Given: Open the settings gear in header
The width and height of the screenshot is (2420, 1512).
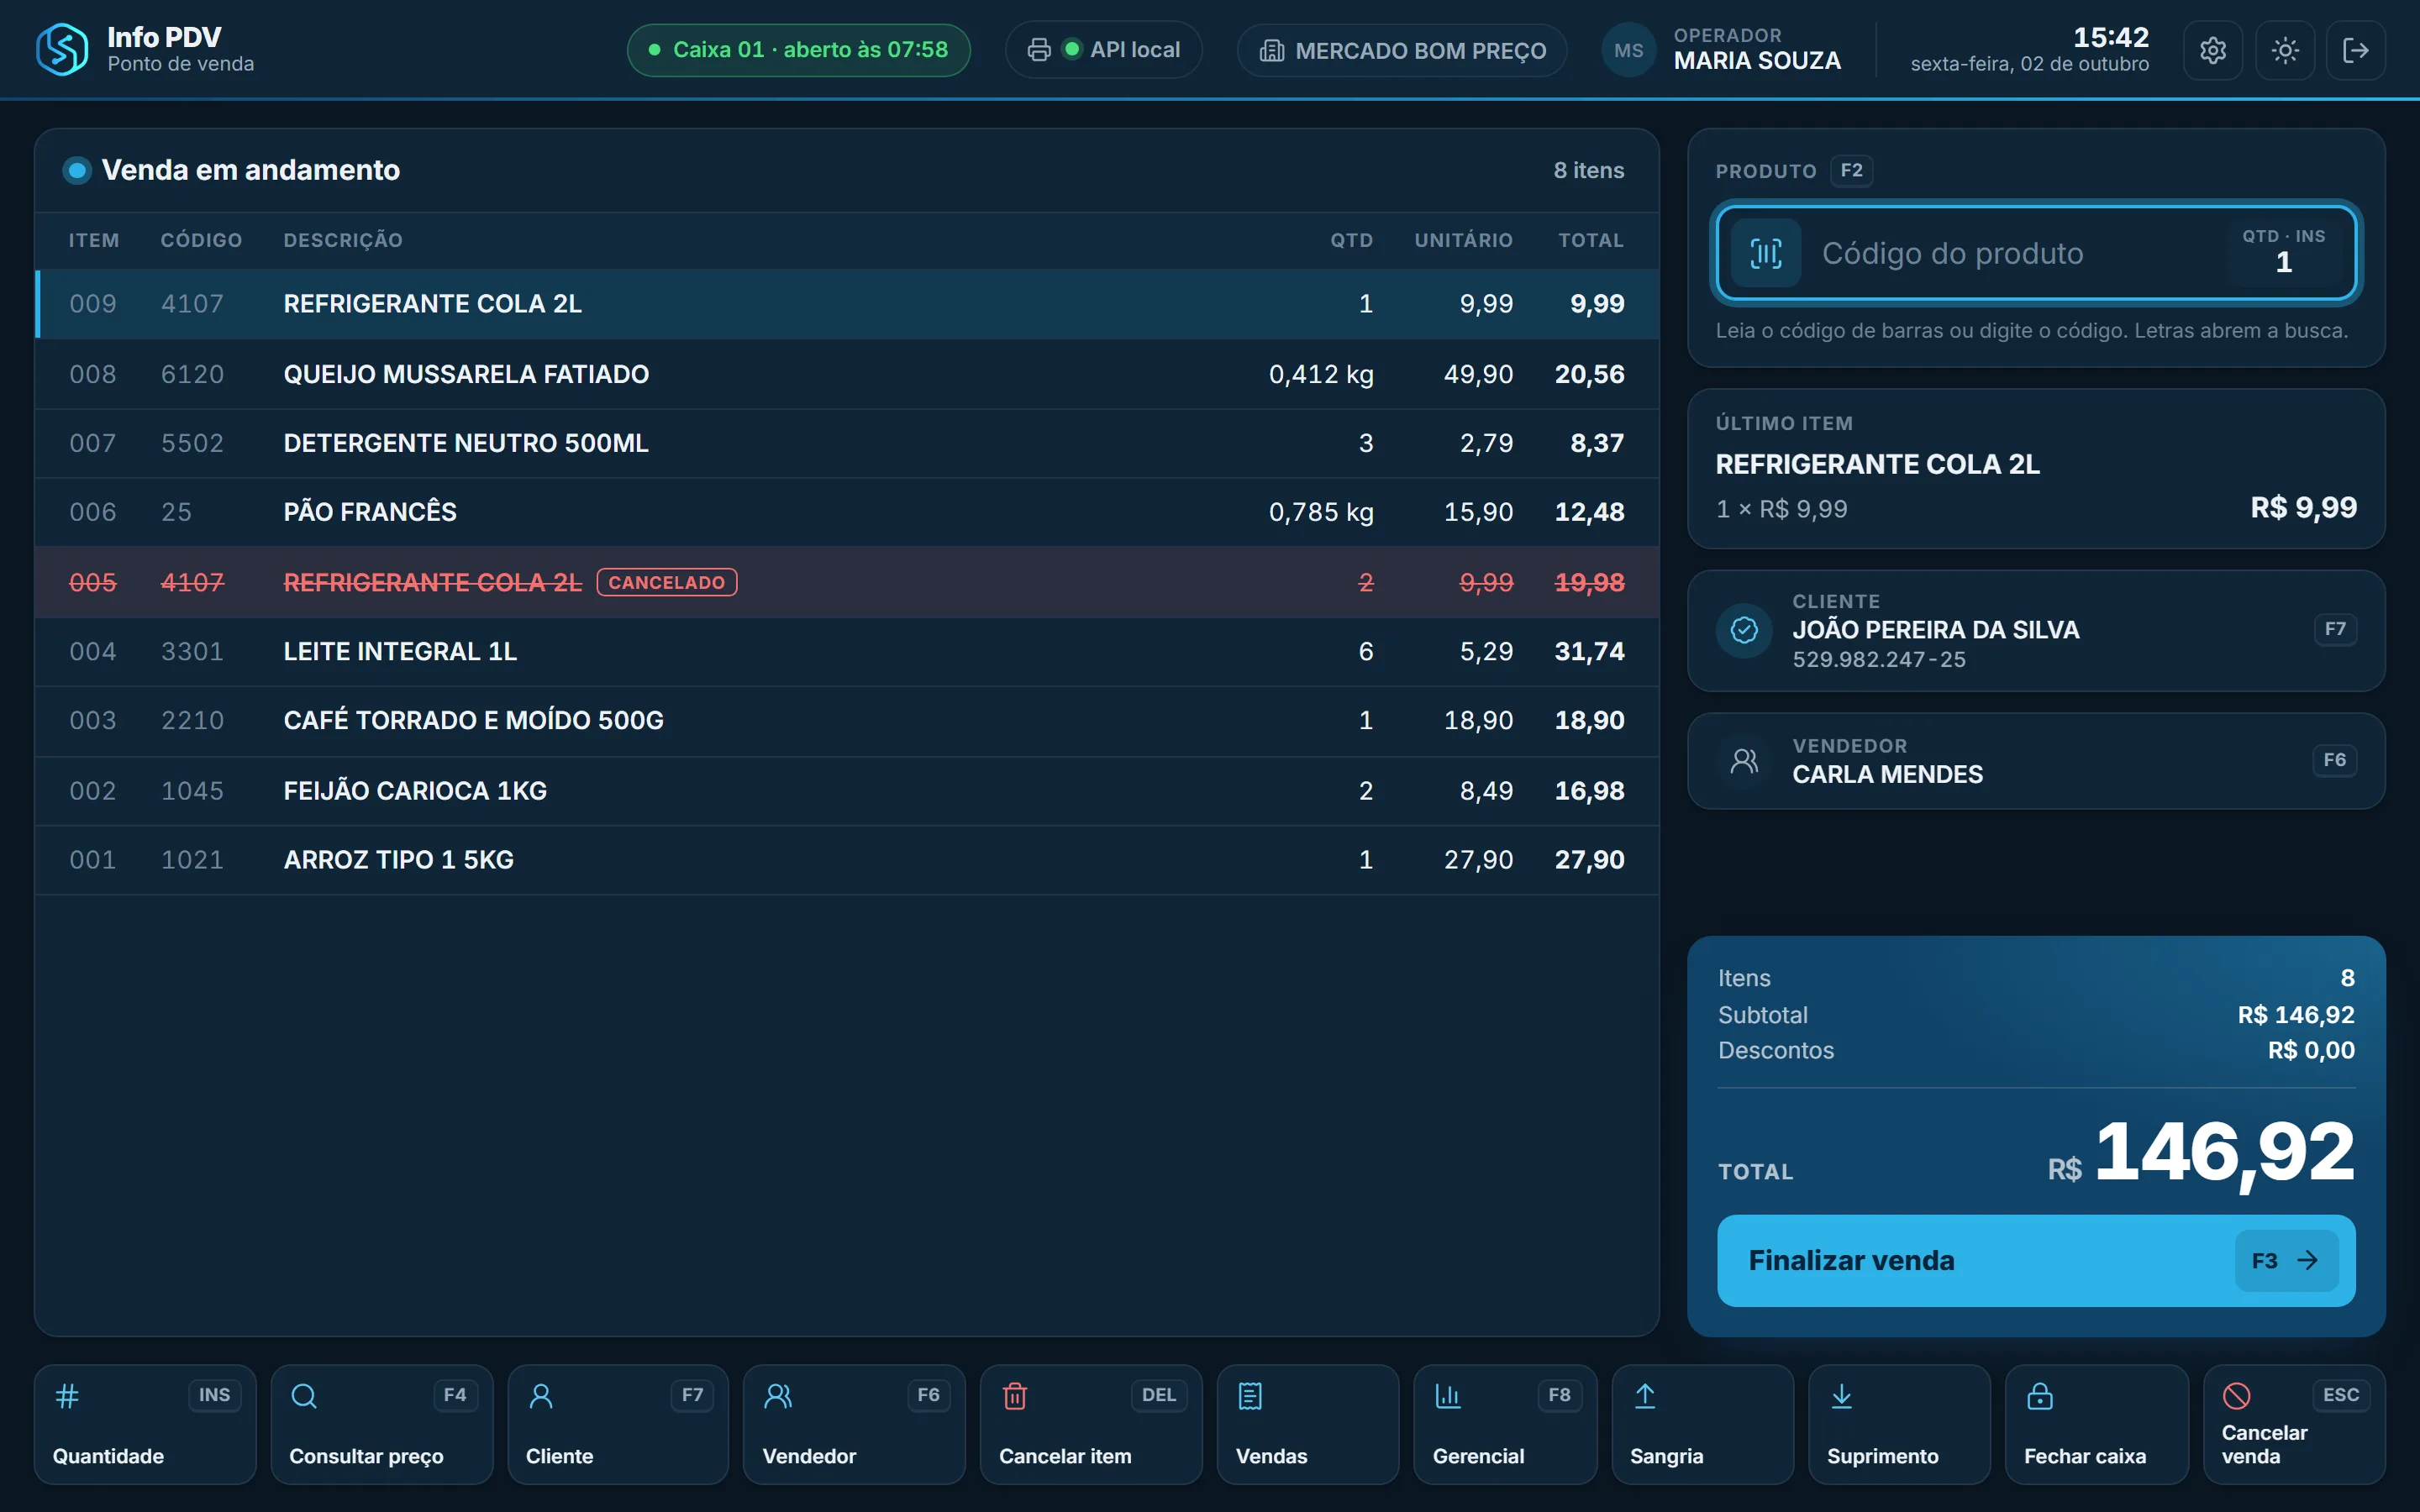Looking at the screenshot, I should [2212, 50].
